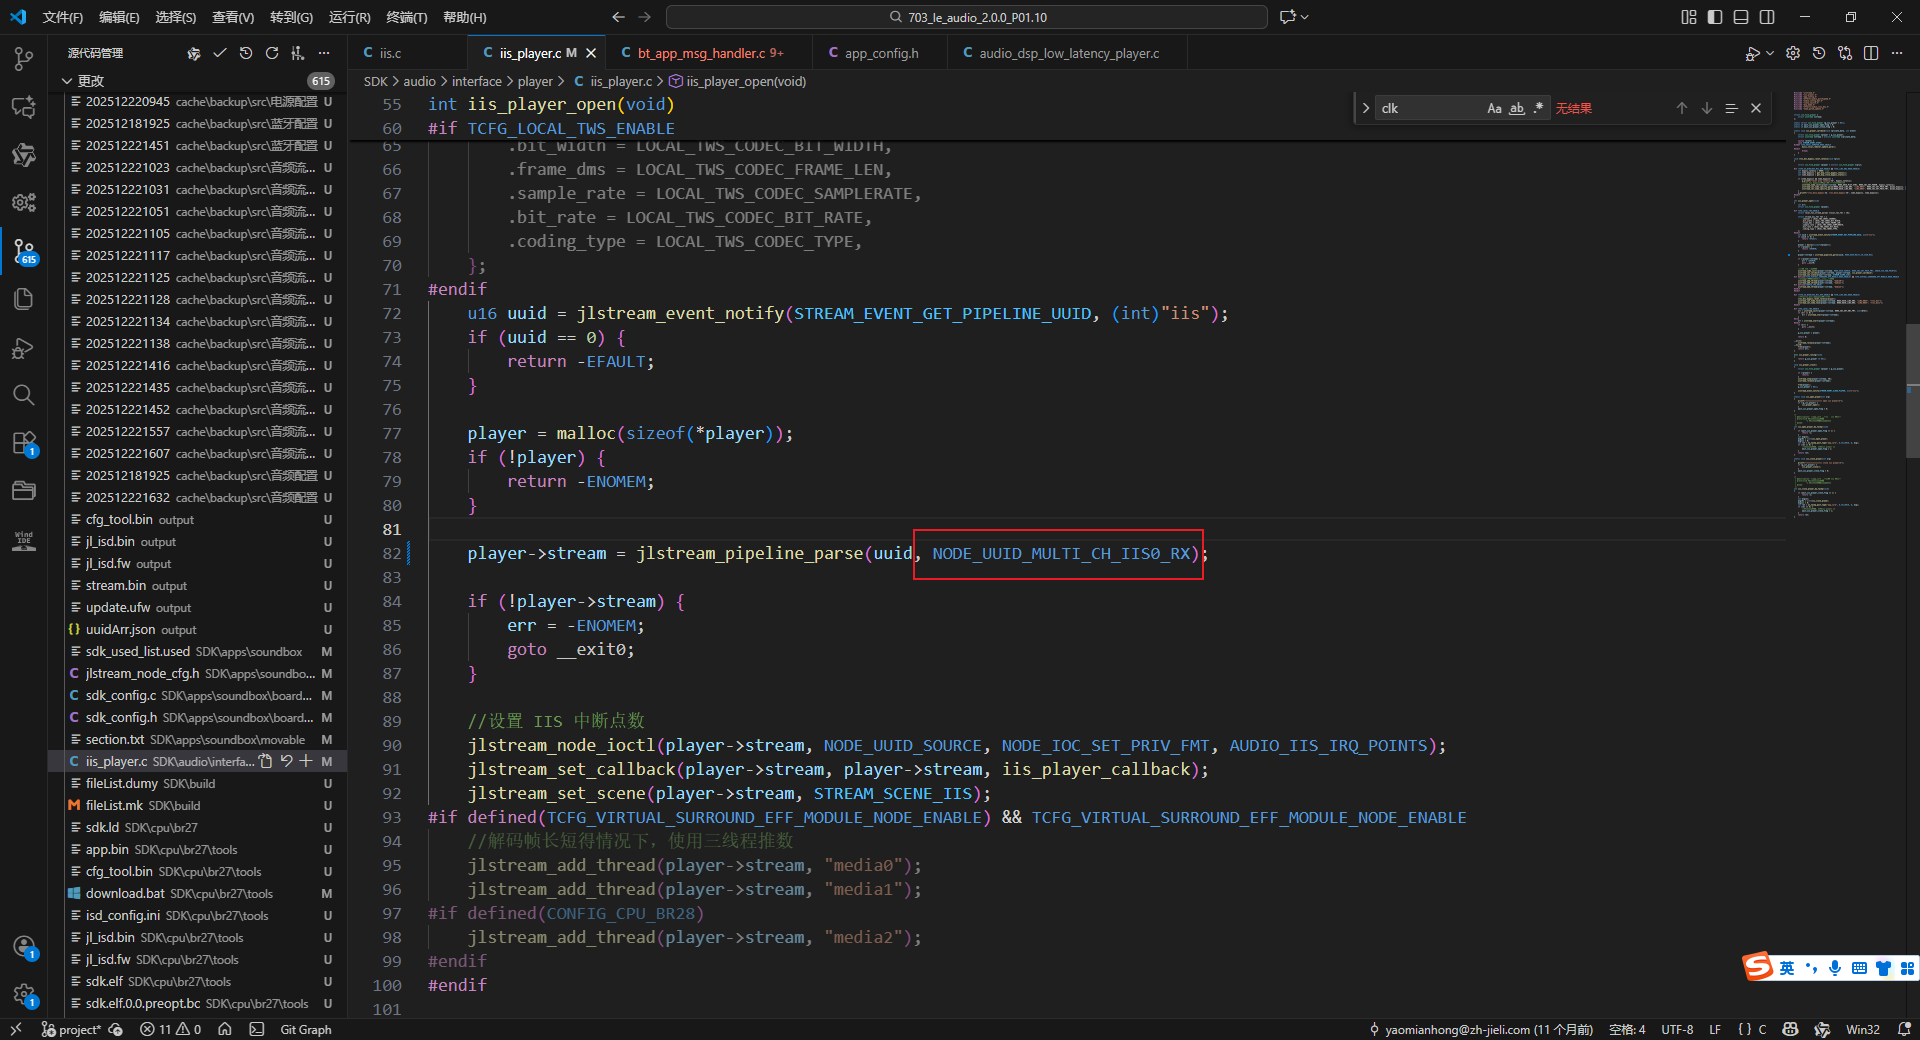Open the editor settings gear icon in title actions
The width and height of the screenshot is (1920, 1040).
coord(1793,53)
